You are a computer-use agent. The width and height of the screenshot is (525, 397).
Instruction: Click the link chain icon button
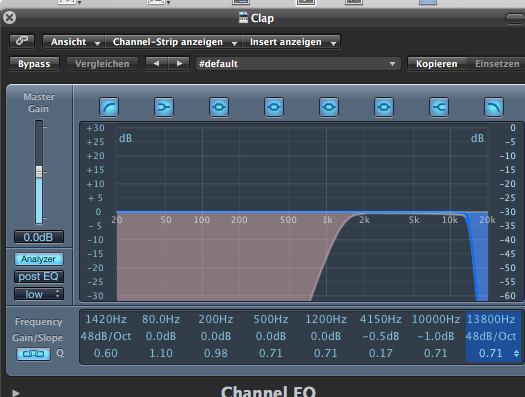22,41
